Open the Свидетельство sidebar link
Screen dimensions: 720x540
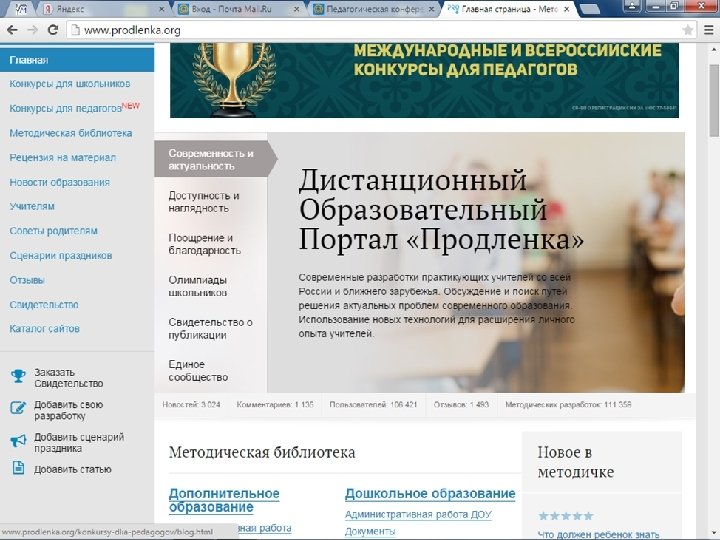click(44, 304)
